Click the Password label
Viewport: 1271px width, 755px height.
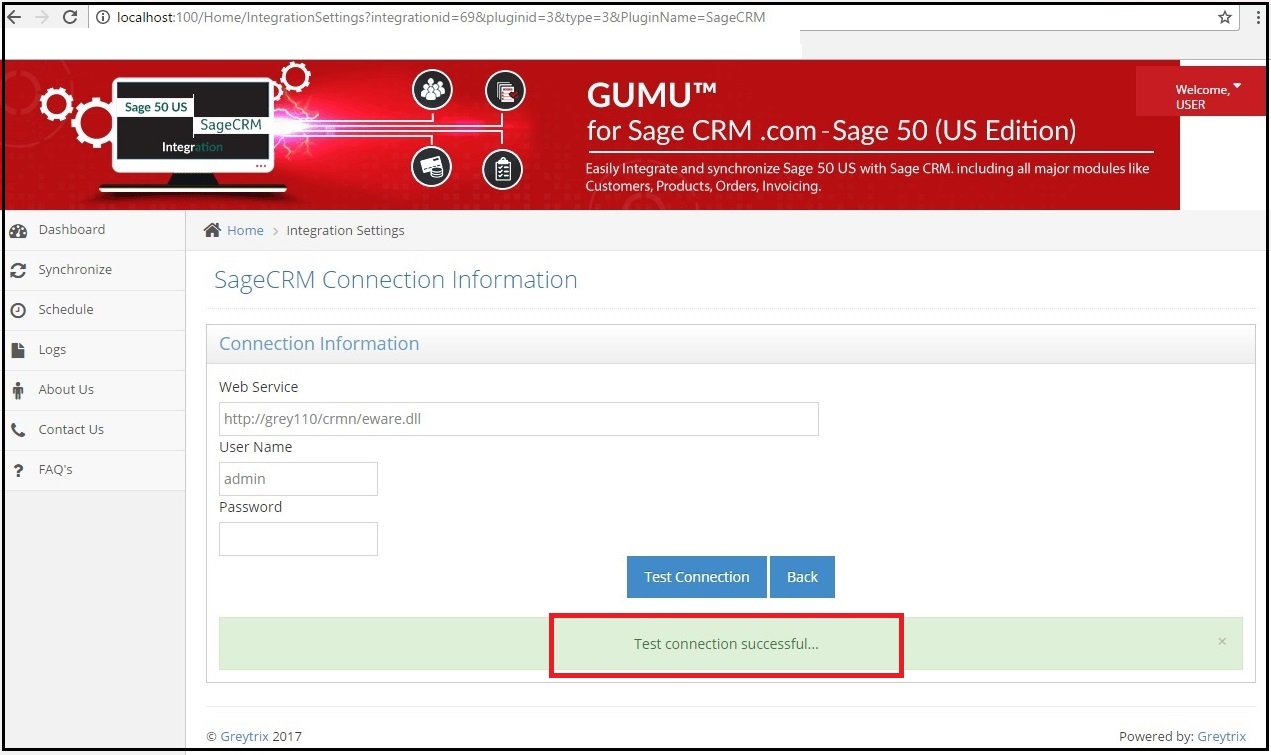click(x=251, y=507)
